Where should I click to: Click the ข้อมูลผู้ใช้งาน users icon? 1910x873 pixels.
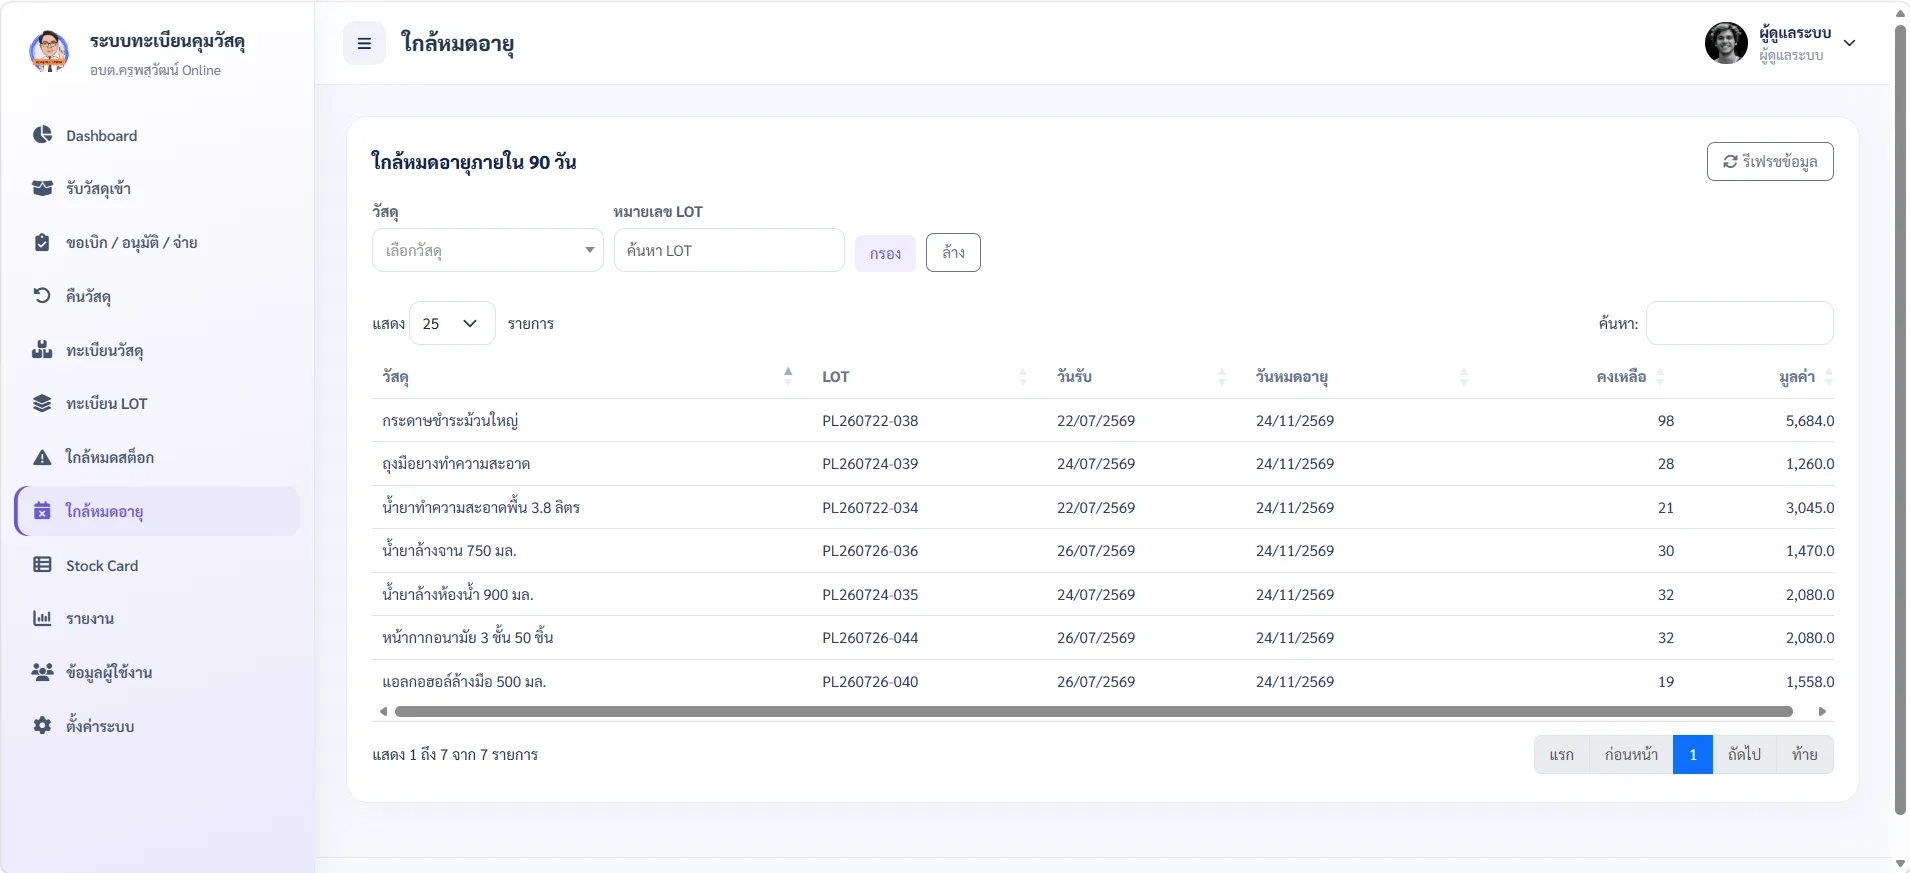point(42,672)
